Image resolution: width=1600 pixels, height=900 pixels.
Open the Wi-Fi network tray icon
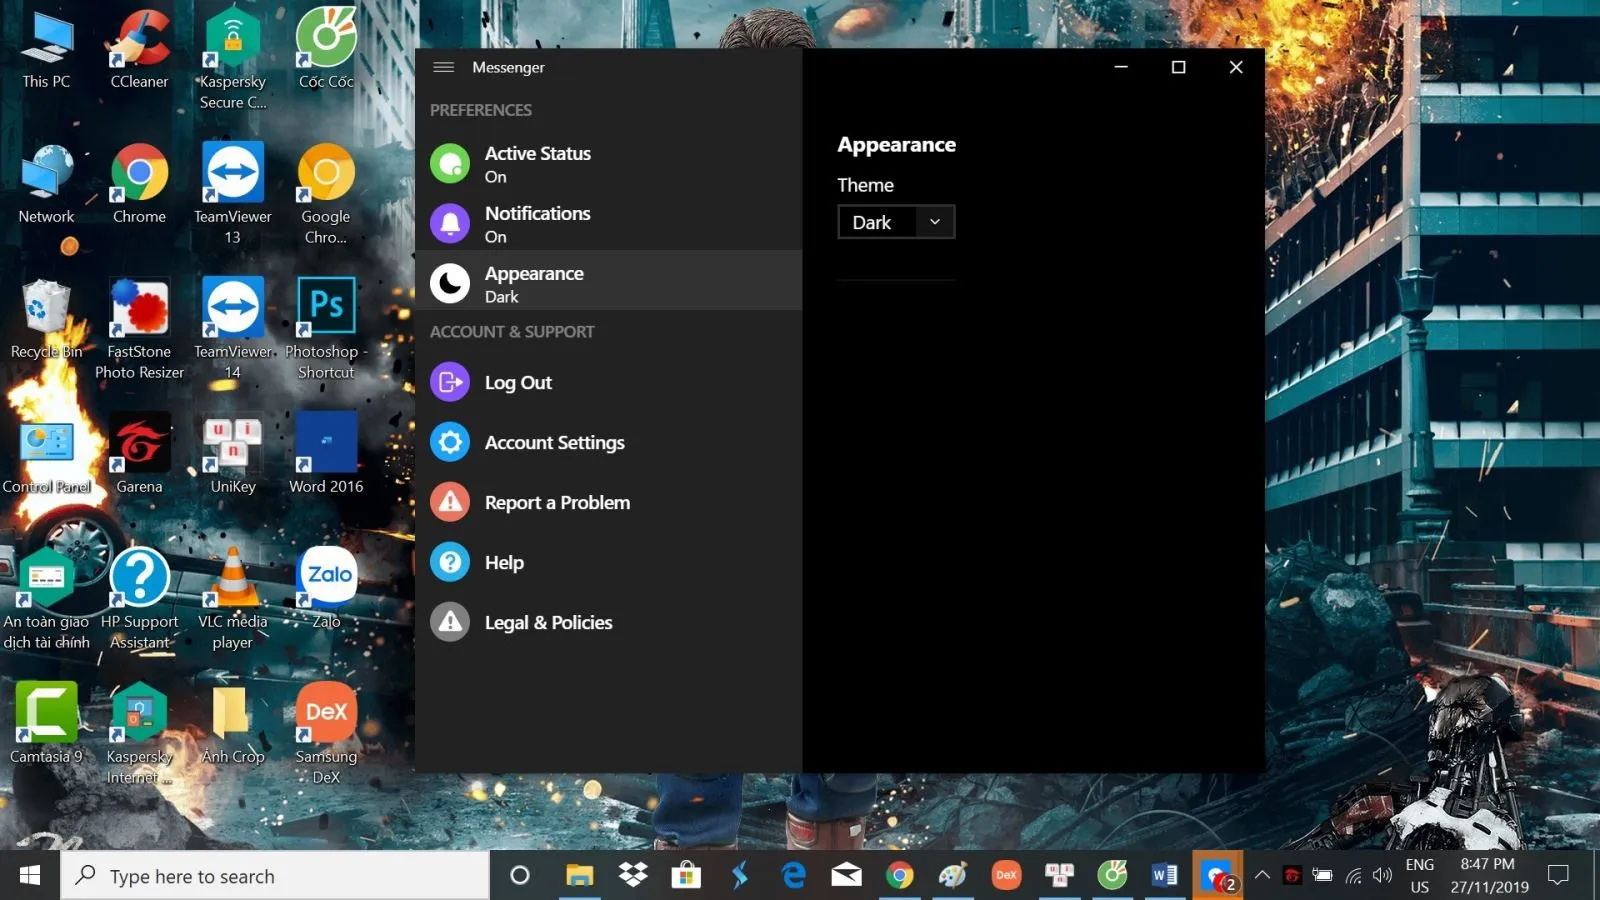(x=1353, y=876)
